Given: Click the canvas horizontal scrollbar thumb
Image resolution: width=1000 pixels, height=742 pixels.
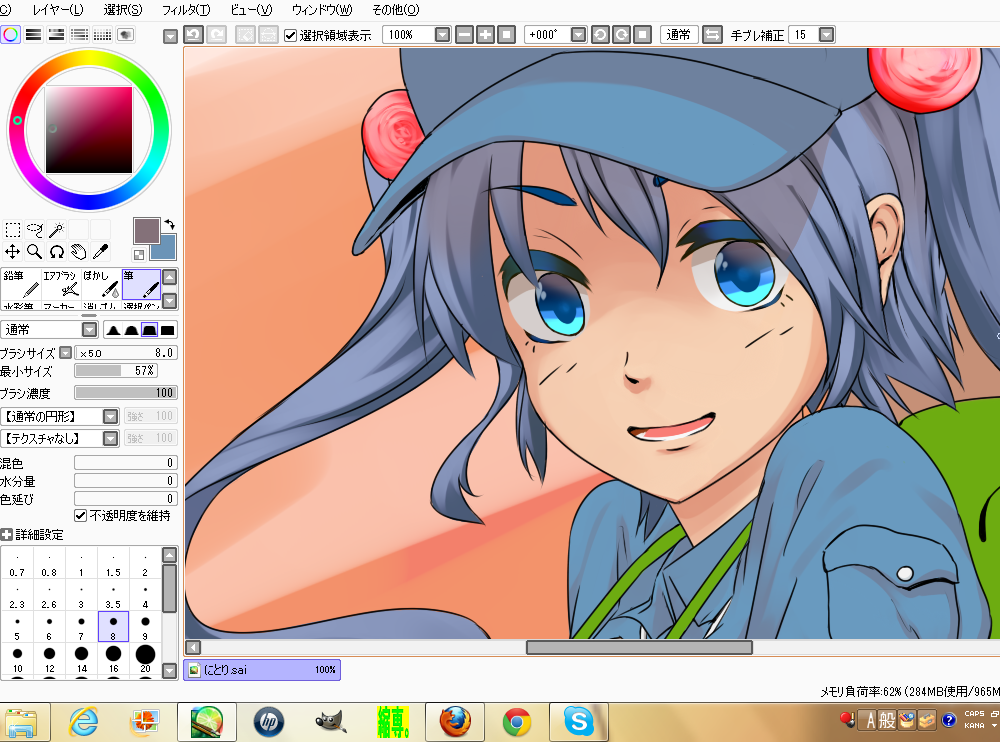Looking at the screenshot, I should click(639, 648).
